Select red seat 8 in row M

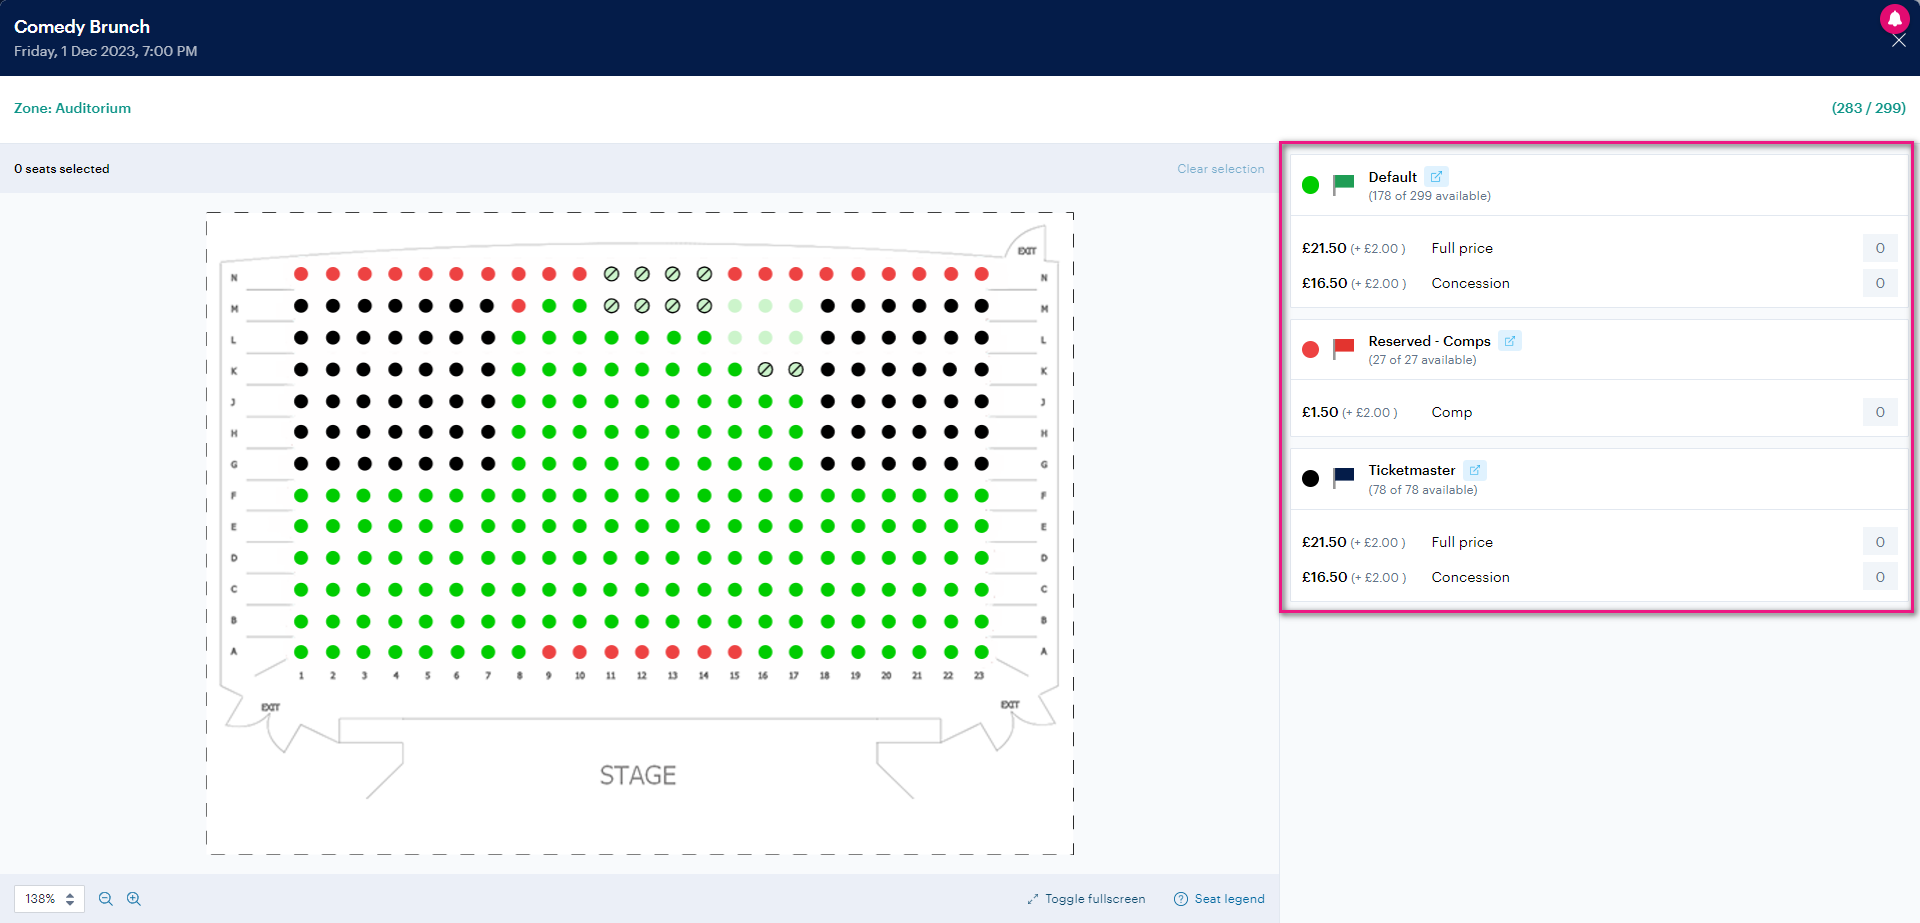point(518,306)
